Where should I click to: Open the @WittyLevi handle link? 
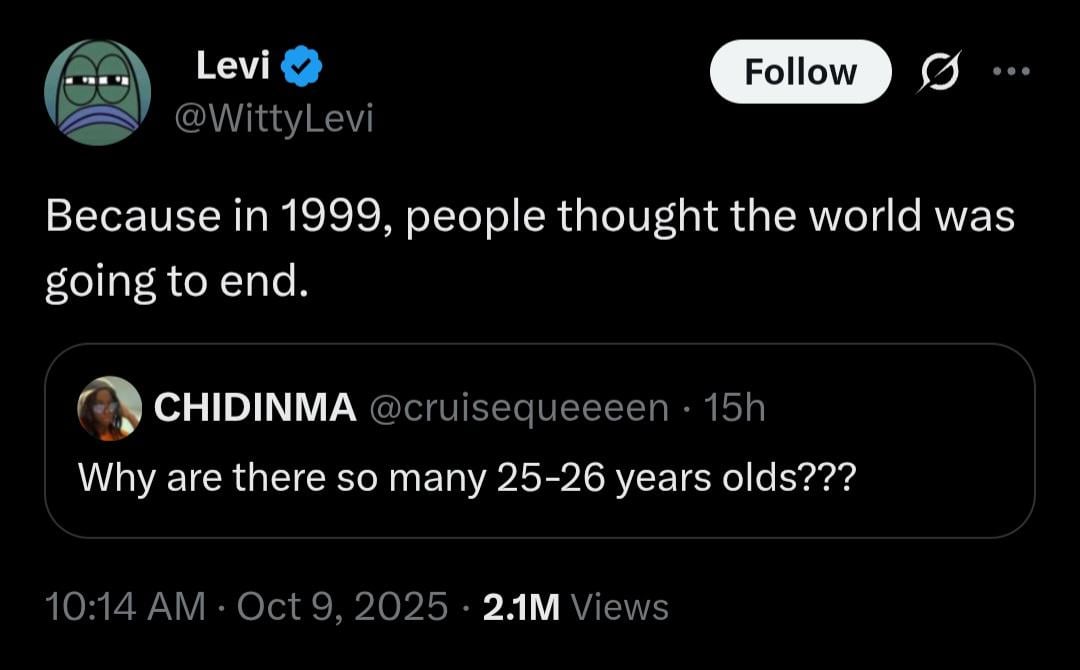pos(273,120)
